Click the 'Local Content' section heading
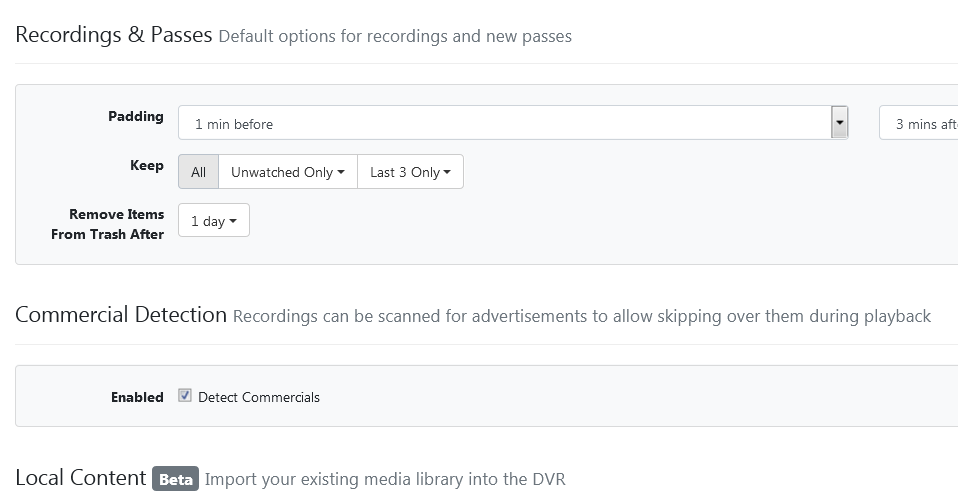The height and width of the screenshot is (494, 958). (81, 478)
